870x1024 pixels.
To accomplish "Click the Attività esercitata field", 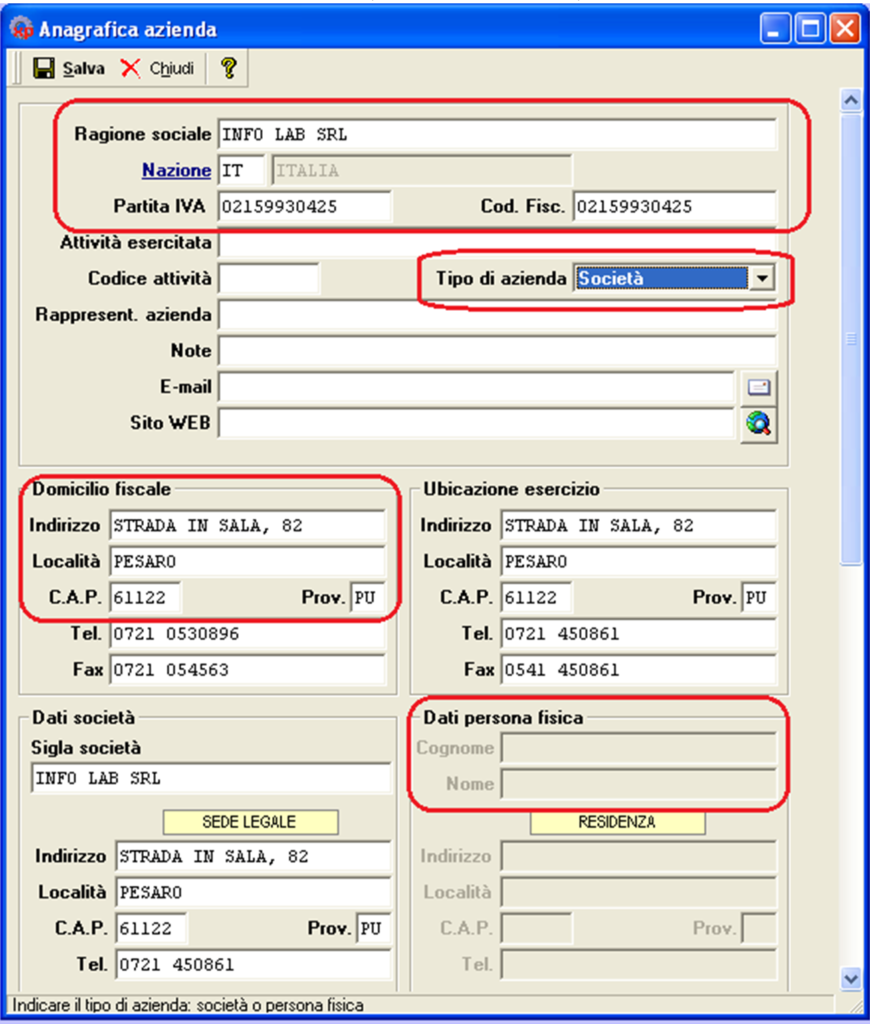I will pos(496,243).
